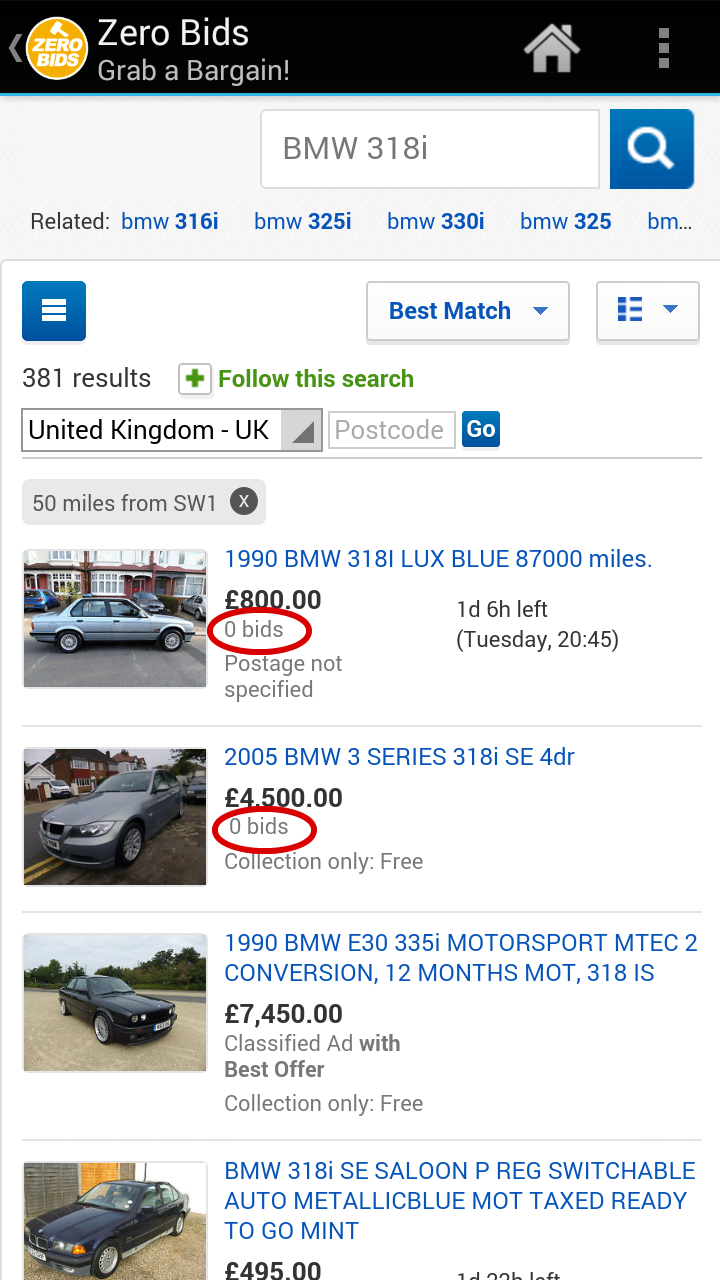
Task: Click the BMW 318i search input field
Action: click(429, 148)
